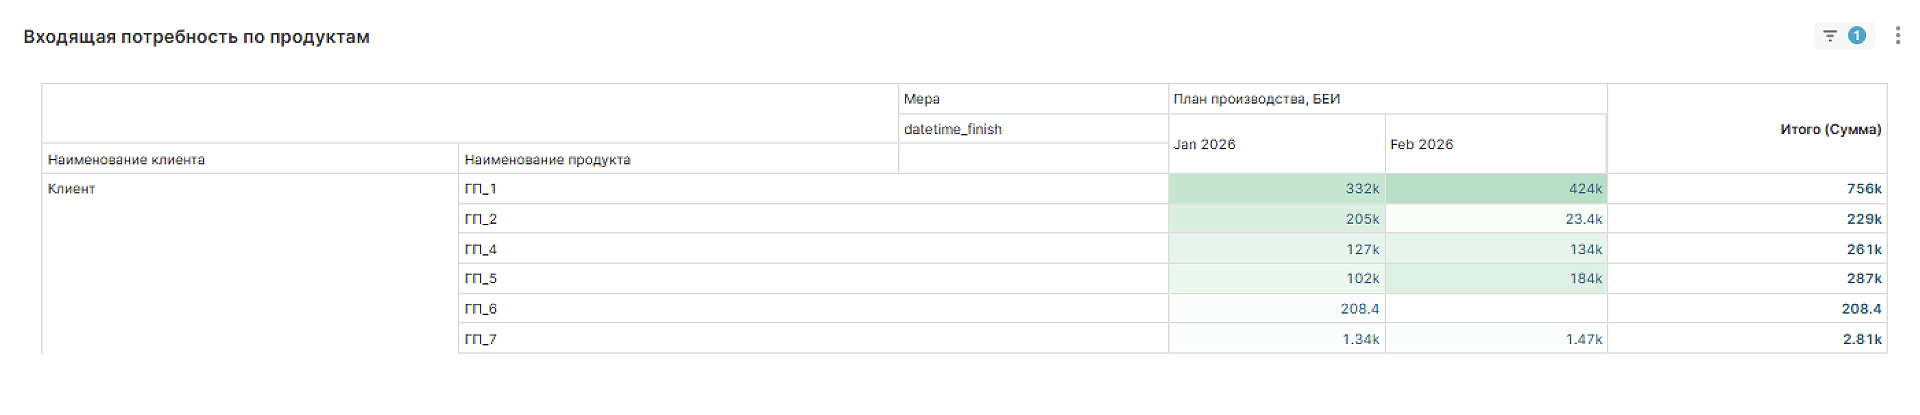Click the Итого (Сумма) column header
This screenshot has height=415, width=1920.
pos(1830,129)
